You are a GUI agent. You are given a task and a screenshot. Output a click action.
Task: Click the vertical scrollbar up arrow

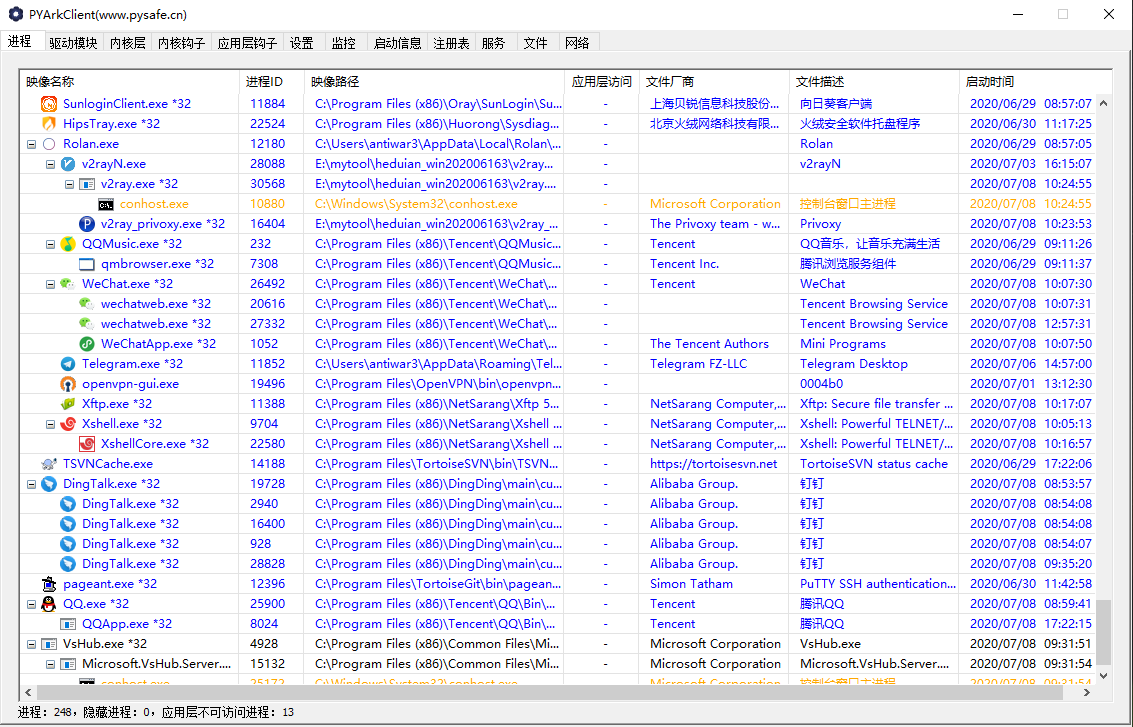[x=1103, y=103]
